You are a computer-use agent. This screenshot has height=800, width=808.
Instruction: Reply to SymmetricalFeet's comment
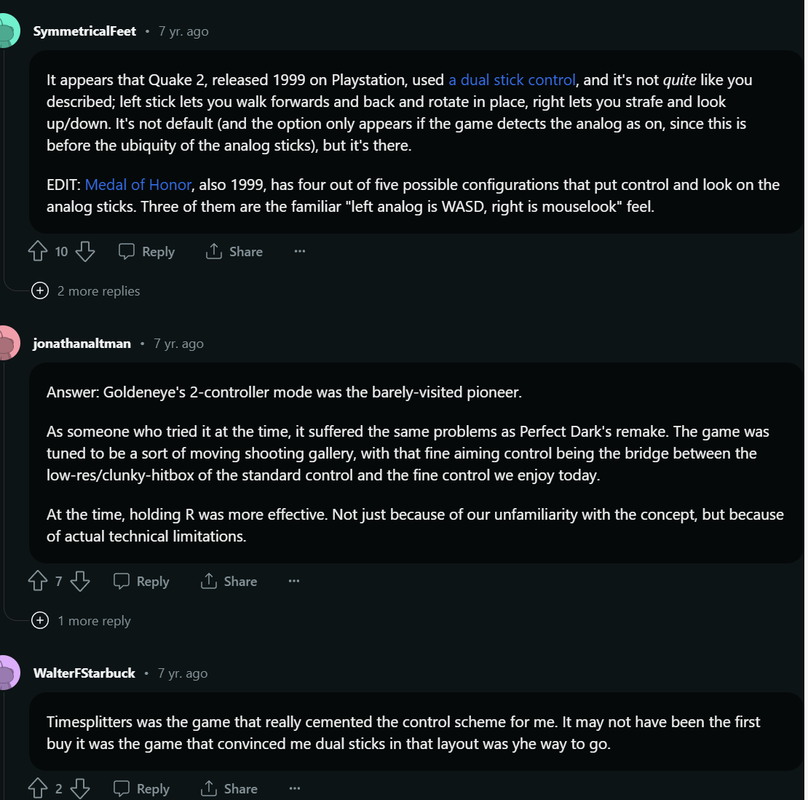click(x=146, y=252)
